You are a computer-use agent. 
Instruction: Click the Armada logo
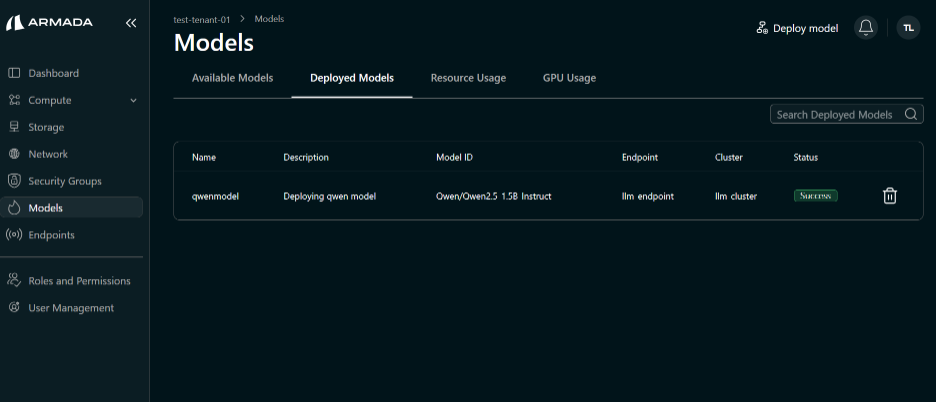(x=50, y=23)
